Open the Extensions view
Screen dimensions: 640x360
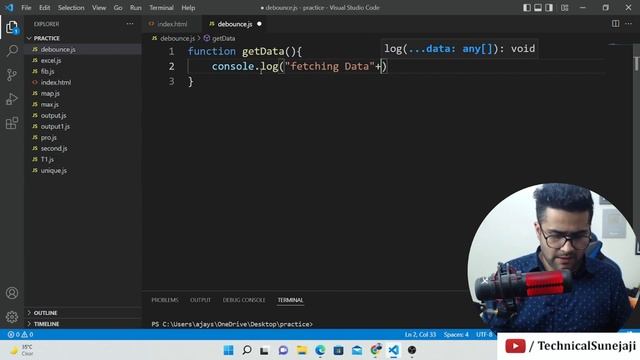click(x=12, y=123)
